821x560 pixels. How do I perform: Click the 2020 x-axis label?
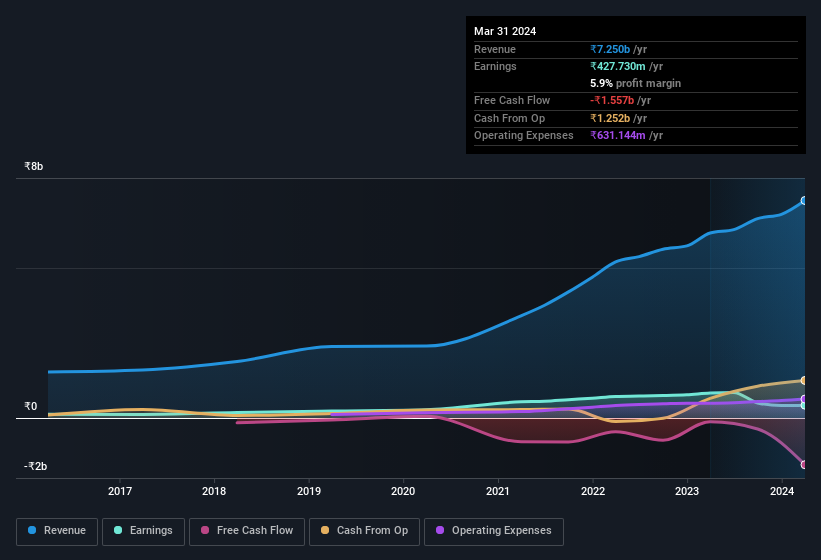tap(403, 491)
